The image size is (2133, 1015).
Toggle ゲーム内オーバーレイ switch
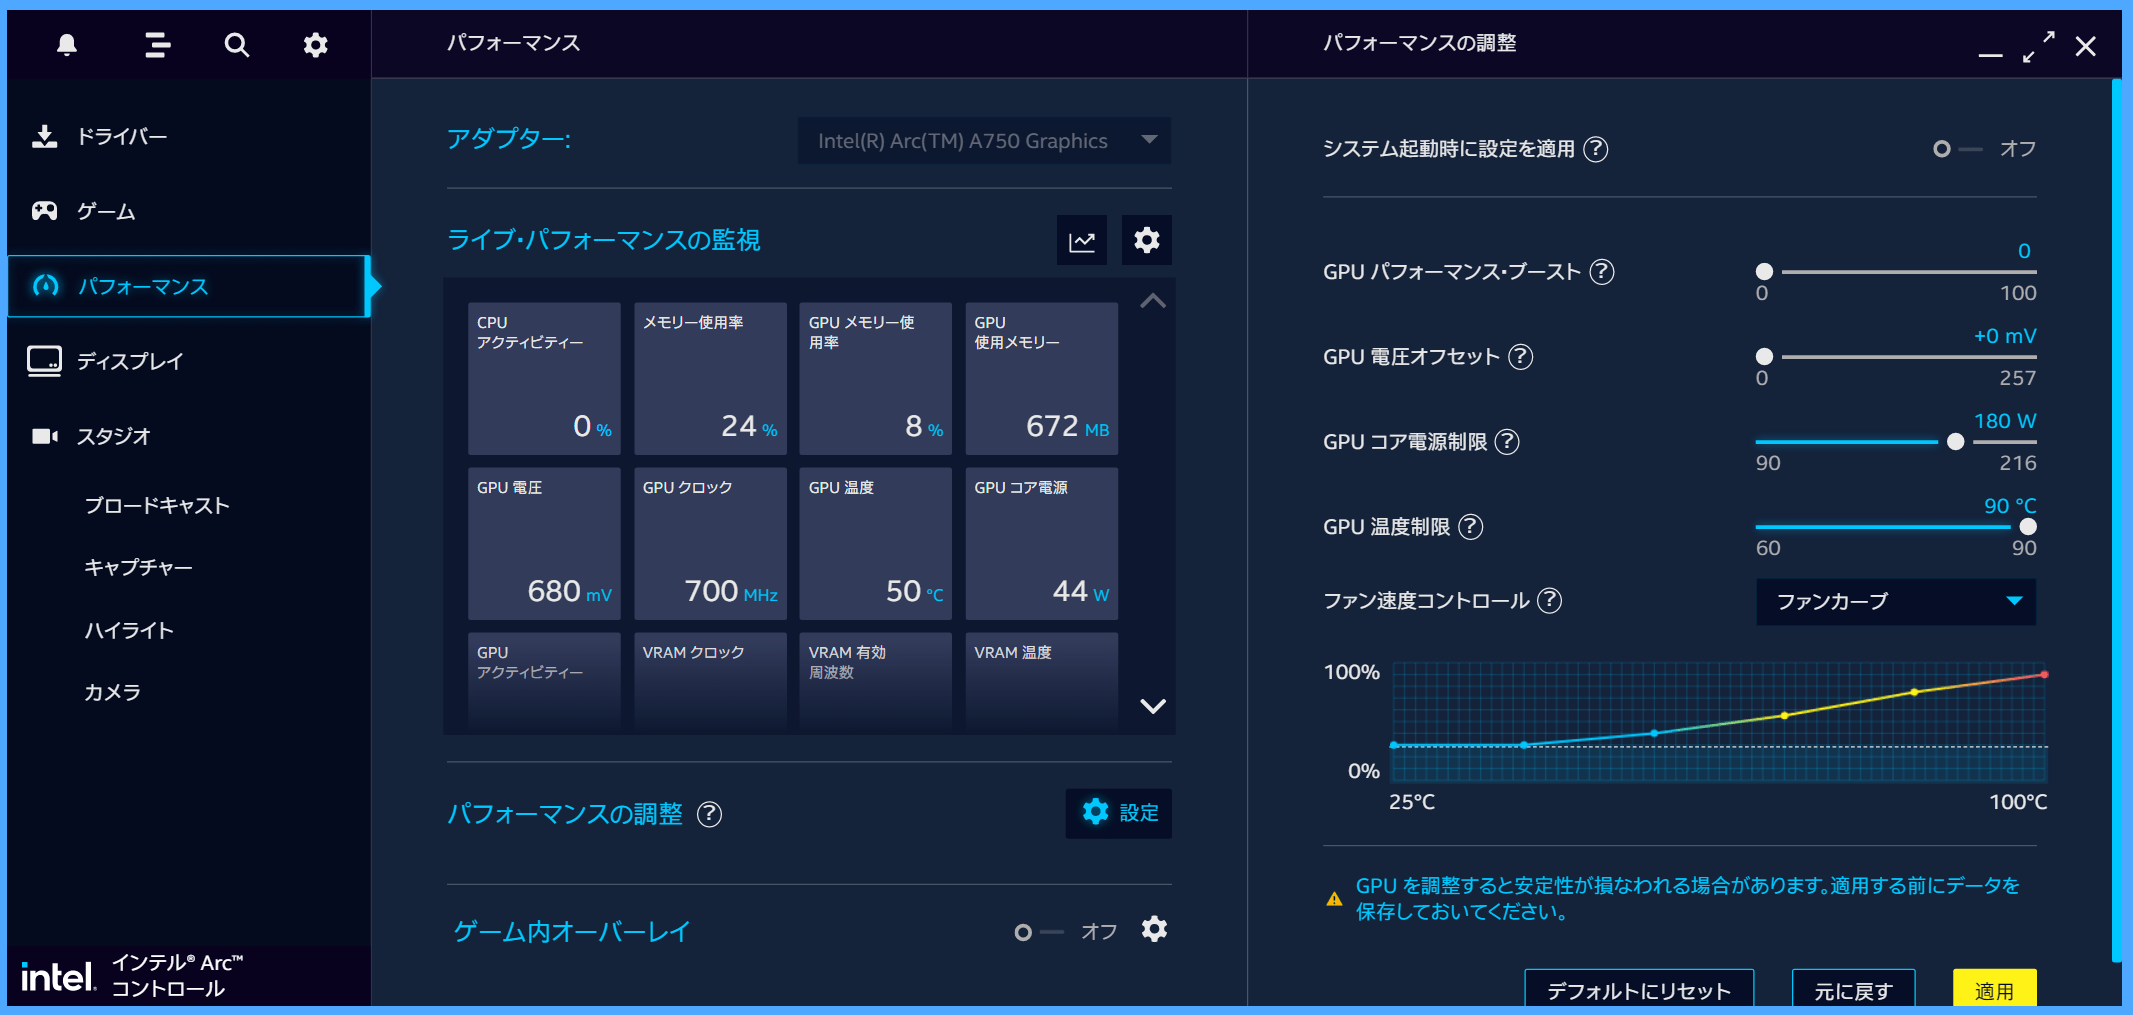(1039, 932)
